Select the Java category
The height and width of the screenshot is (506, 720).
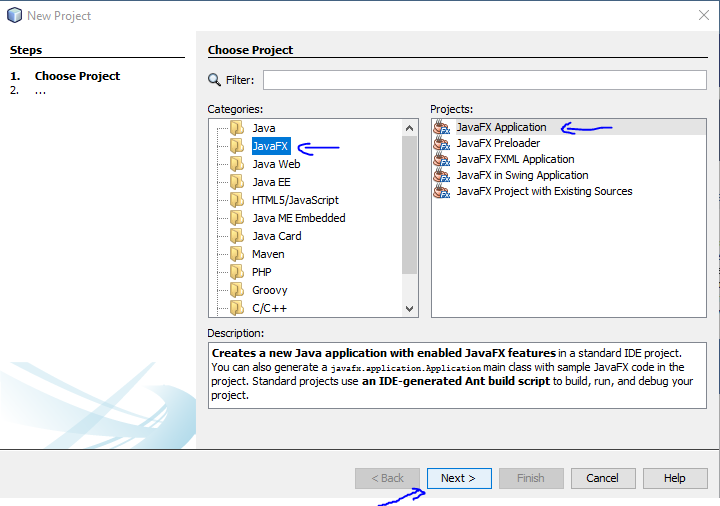(264, 128)
